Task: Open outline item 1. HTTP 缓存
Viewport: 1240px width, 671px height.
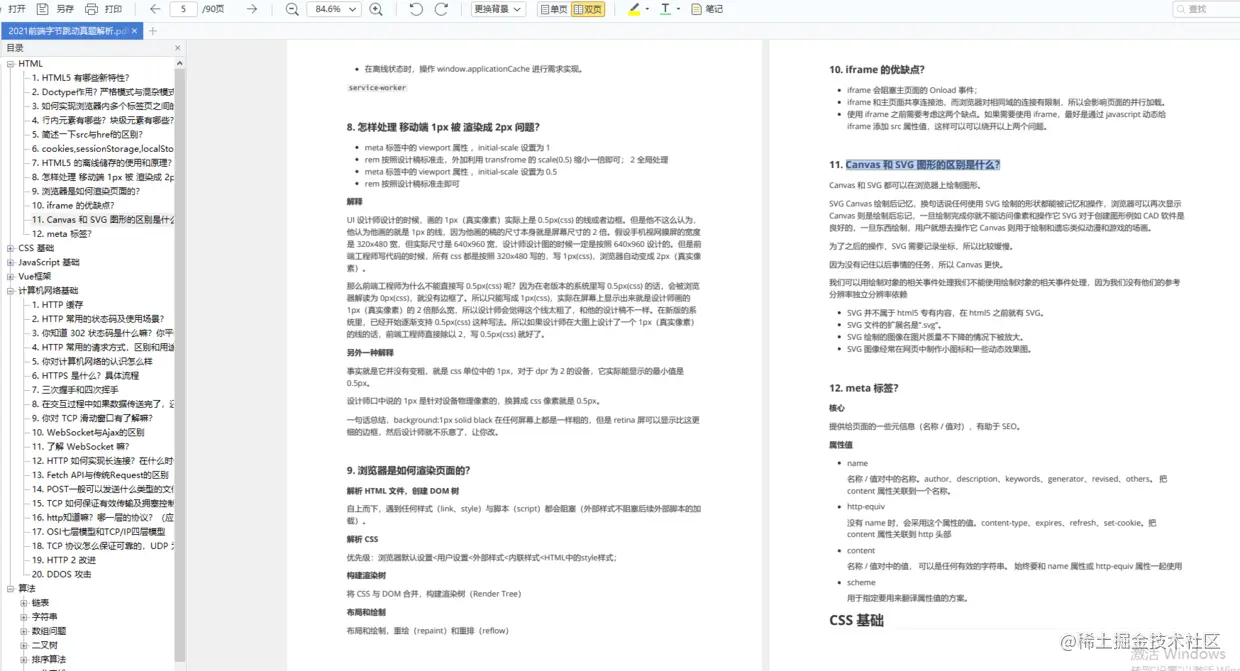Action: (58, 304)
